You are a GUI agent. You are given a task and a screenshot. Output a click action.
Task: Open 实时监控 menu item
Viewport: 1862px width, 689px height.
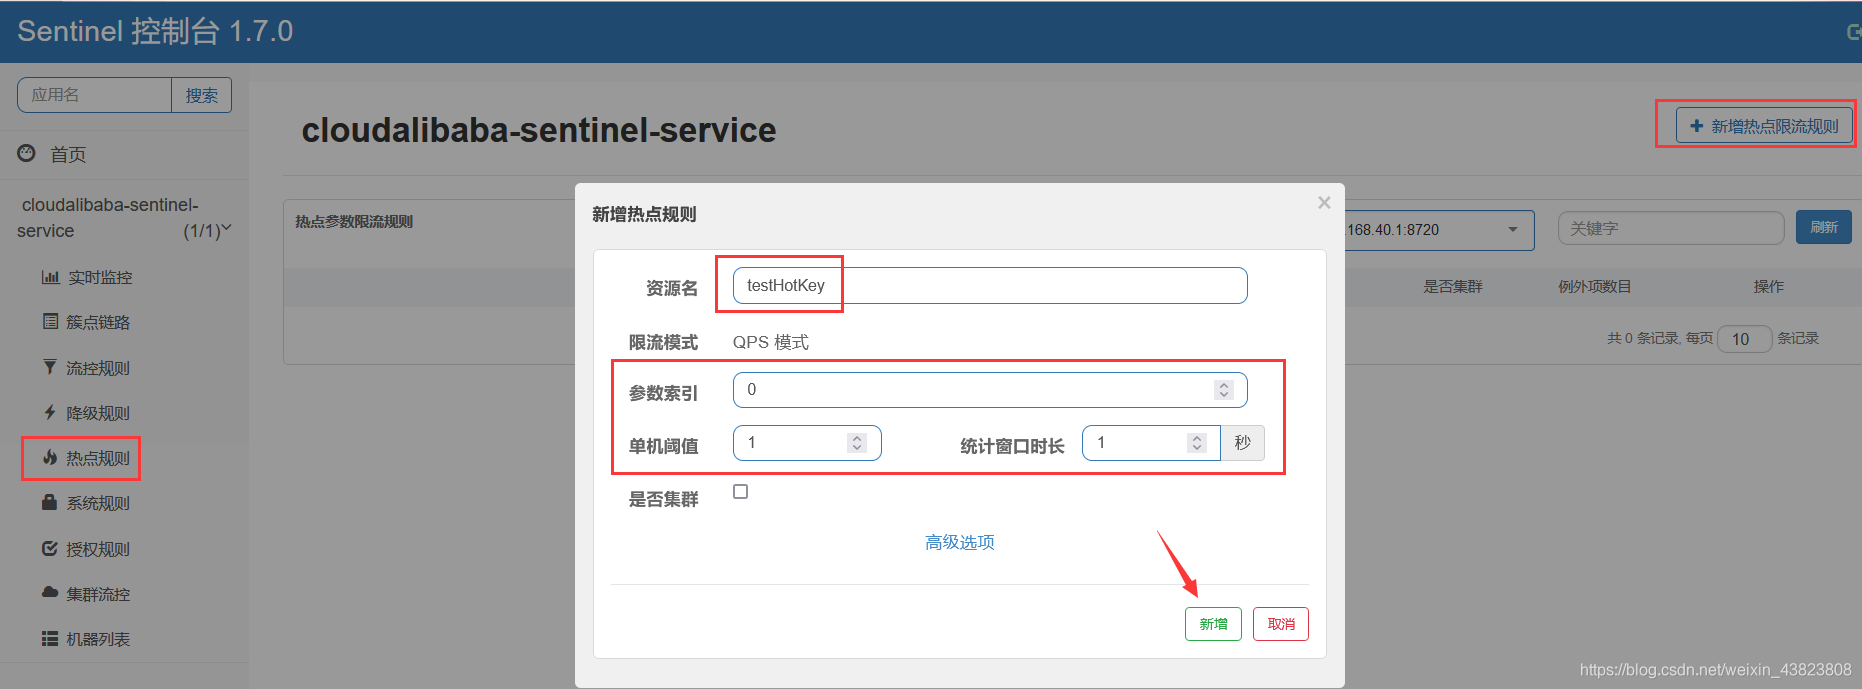click(100, 277)
